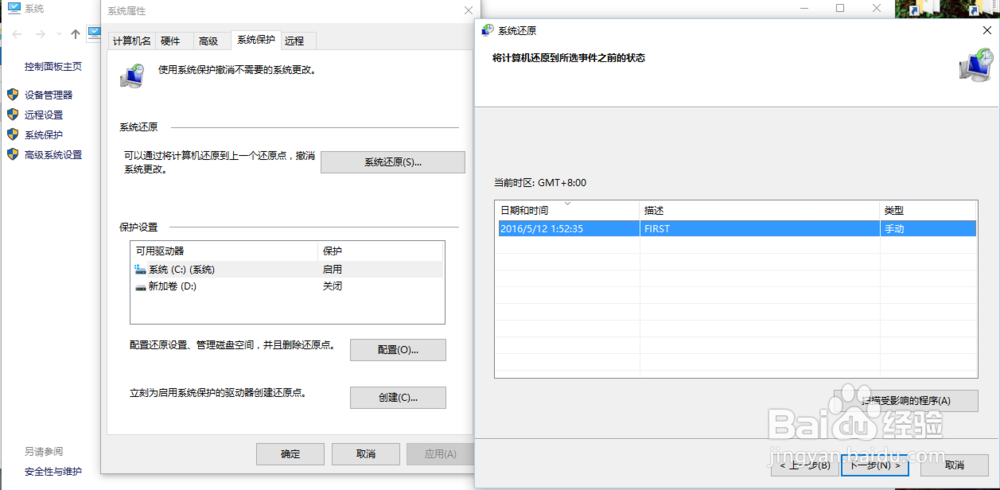Switch to 高级 tab
Viewport: 1000px width, 490px height.
[x=209, y=41]
